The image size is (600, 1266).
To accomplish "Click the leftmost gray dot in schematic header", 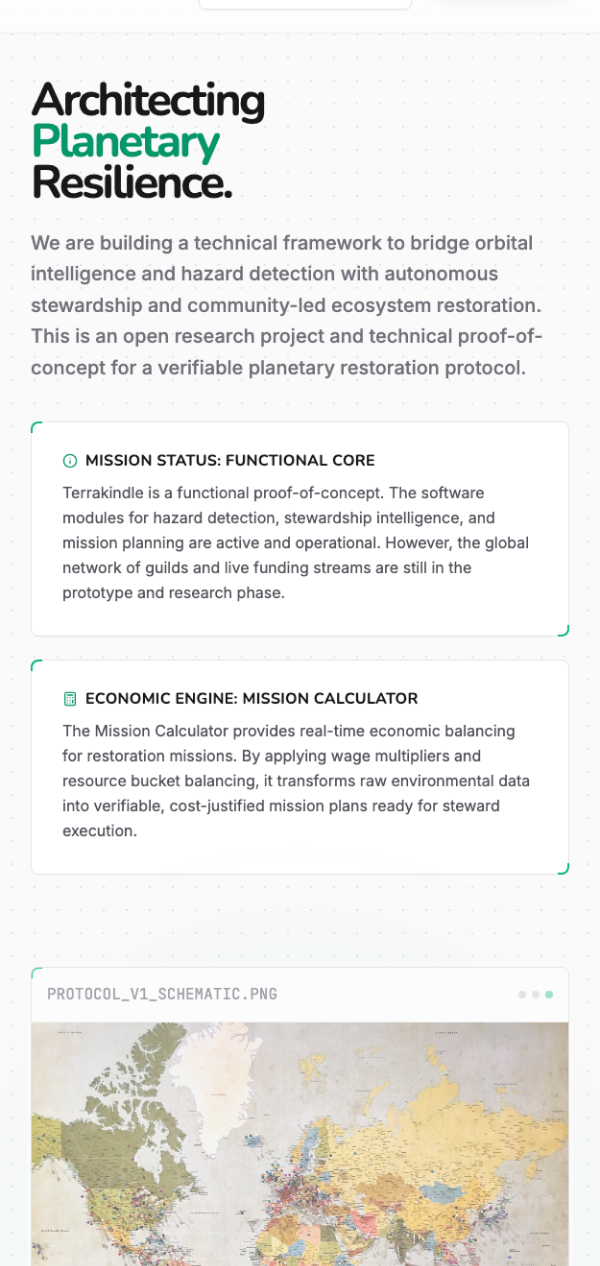I will pyautogui.click(x=522, y=995).
